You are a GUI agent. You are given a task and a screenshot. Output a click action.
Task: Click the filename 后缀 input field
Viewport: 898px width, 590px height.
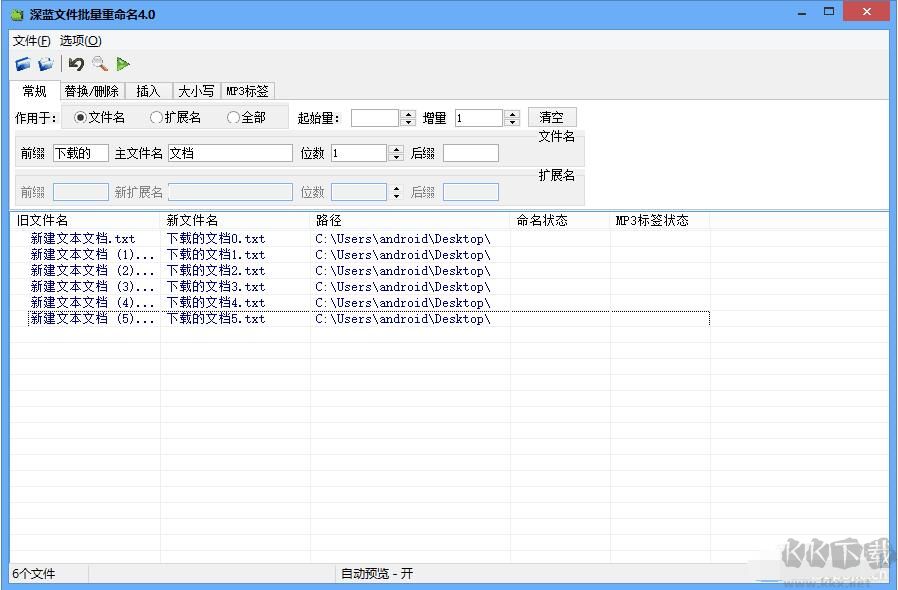click(x=471, y=153)
